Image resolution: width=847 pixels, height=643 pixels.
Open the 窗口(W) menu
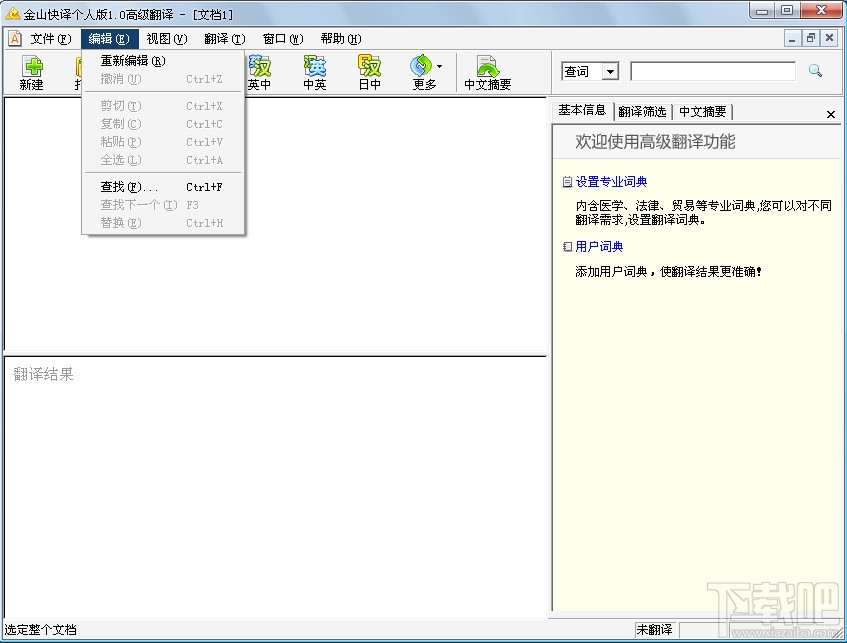[x=283, y=39]
